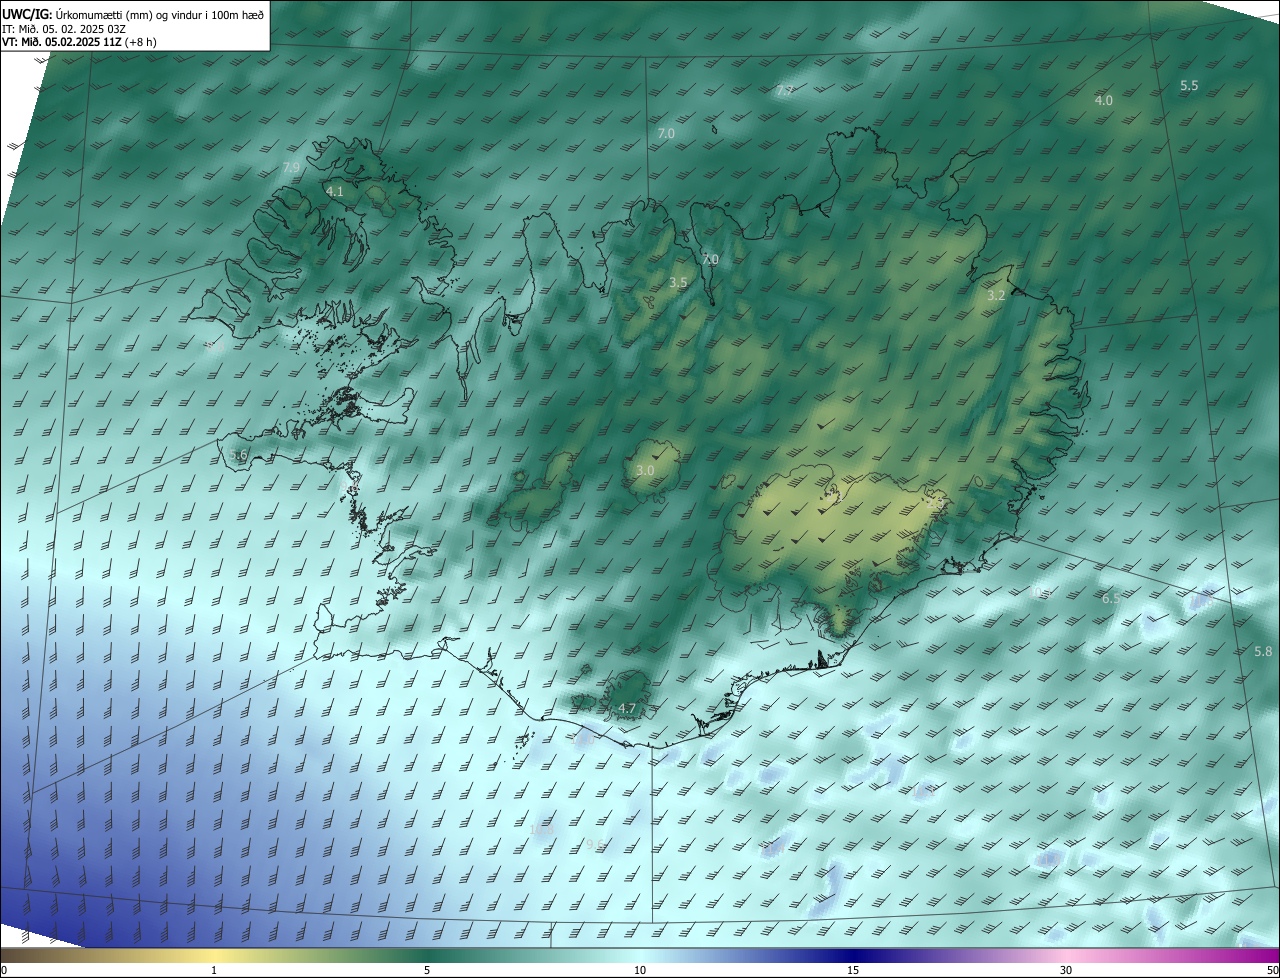1280x978 pixels.
Task: Click the colour scale tick label 1
Action: pyautogui.click(x=214, y=970)
